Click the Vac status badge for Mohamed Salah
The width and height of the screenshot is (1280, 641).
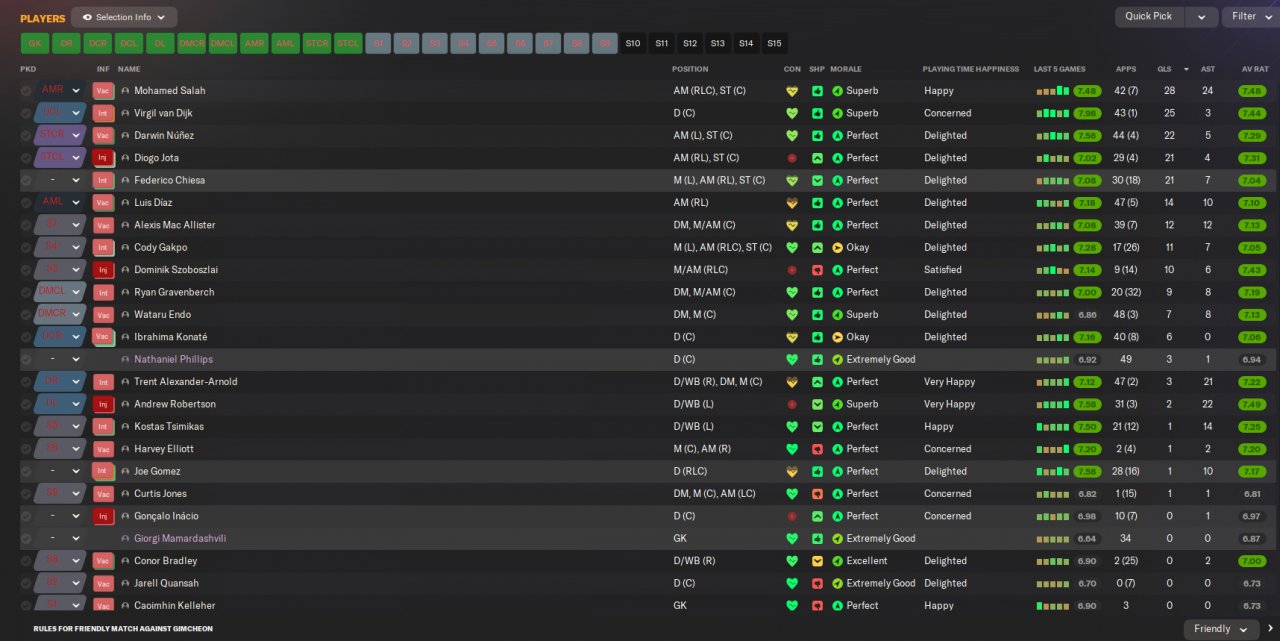coord(102,90)
